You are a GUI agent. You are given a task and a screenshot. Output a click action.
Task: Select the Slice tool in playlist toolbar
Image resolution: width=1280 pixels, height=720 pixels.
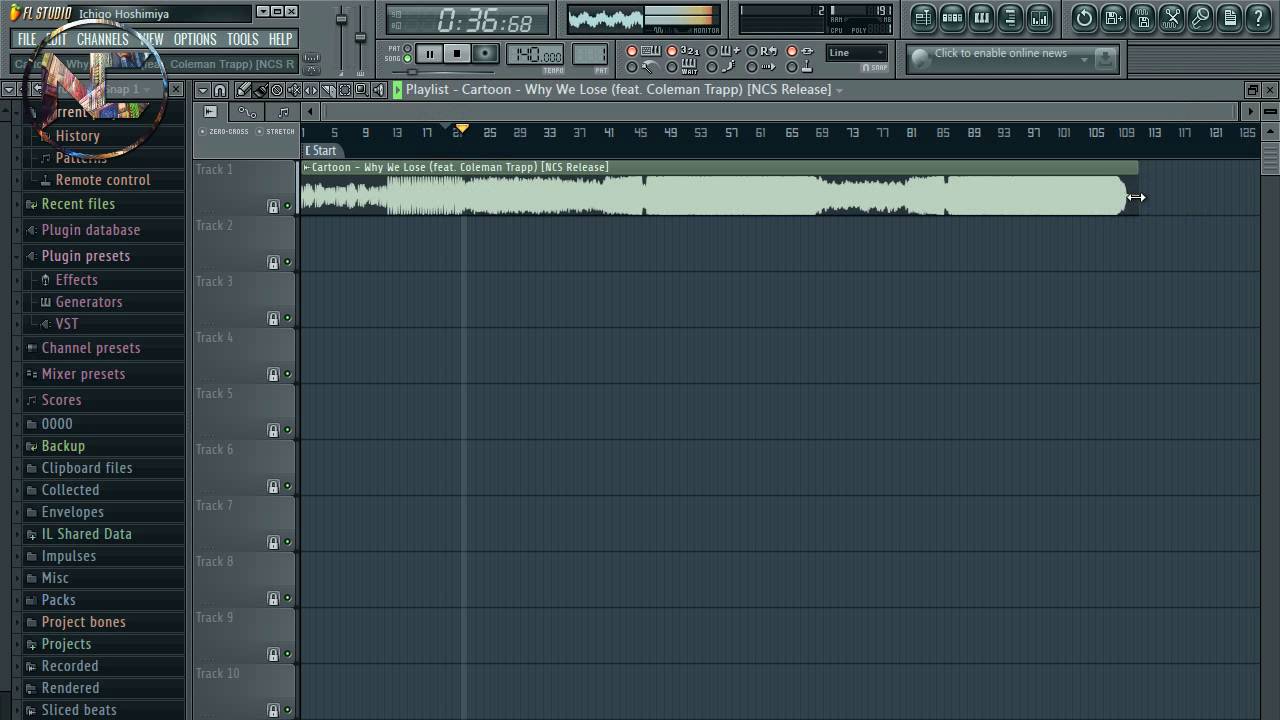(x=328, y=90)
